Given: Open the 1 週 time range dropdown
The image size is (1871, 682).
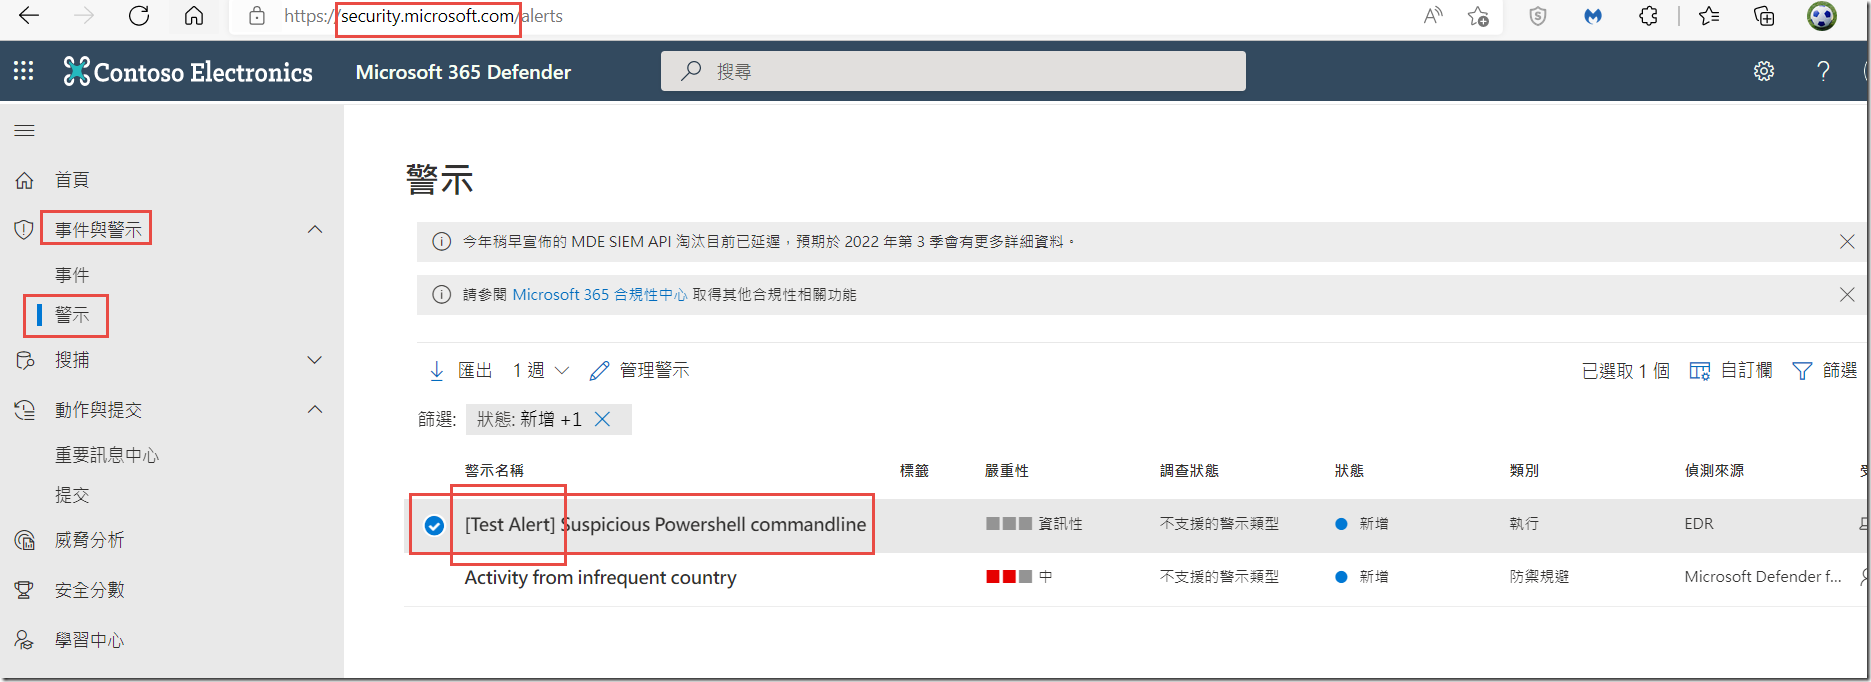Looking at the screenshot, I should [541, 371].
